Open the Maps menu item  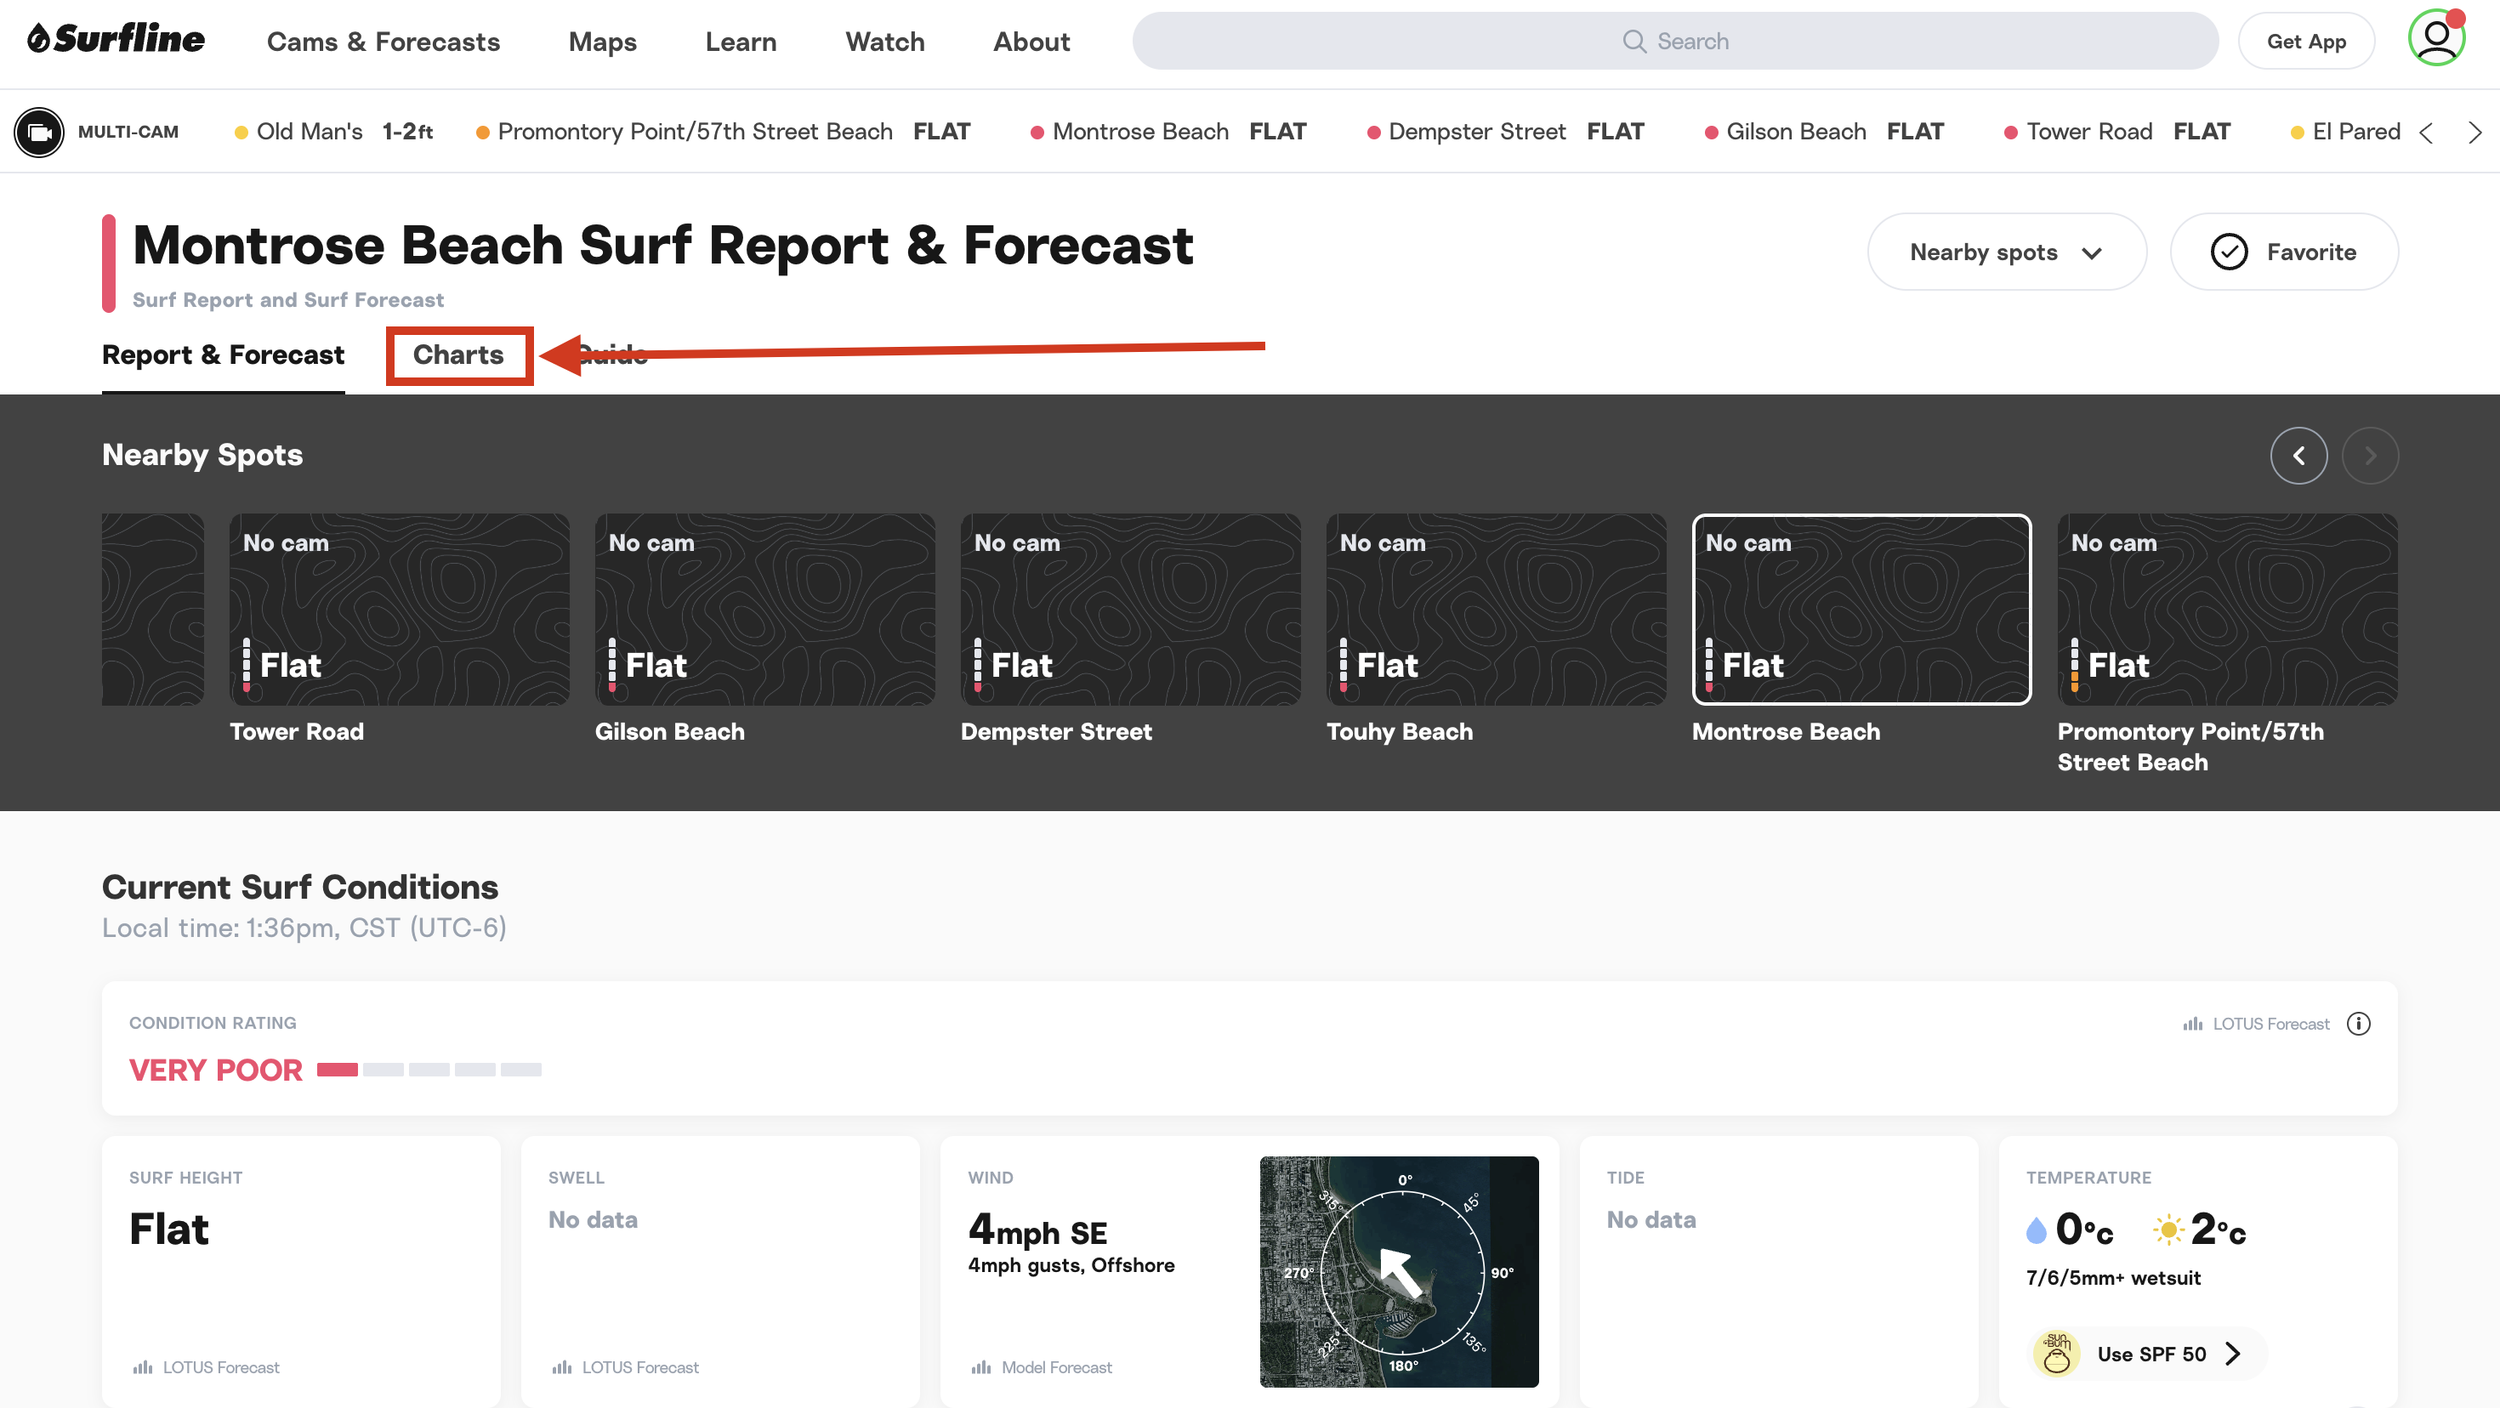click(602, 42)
